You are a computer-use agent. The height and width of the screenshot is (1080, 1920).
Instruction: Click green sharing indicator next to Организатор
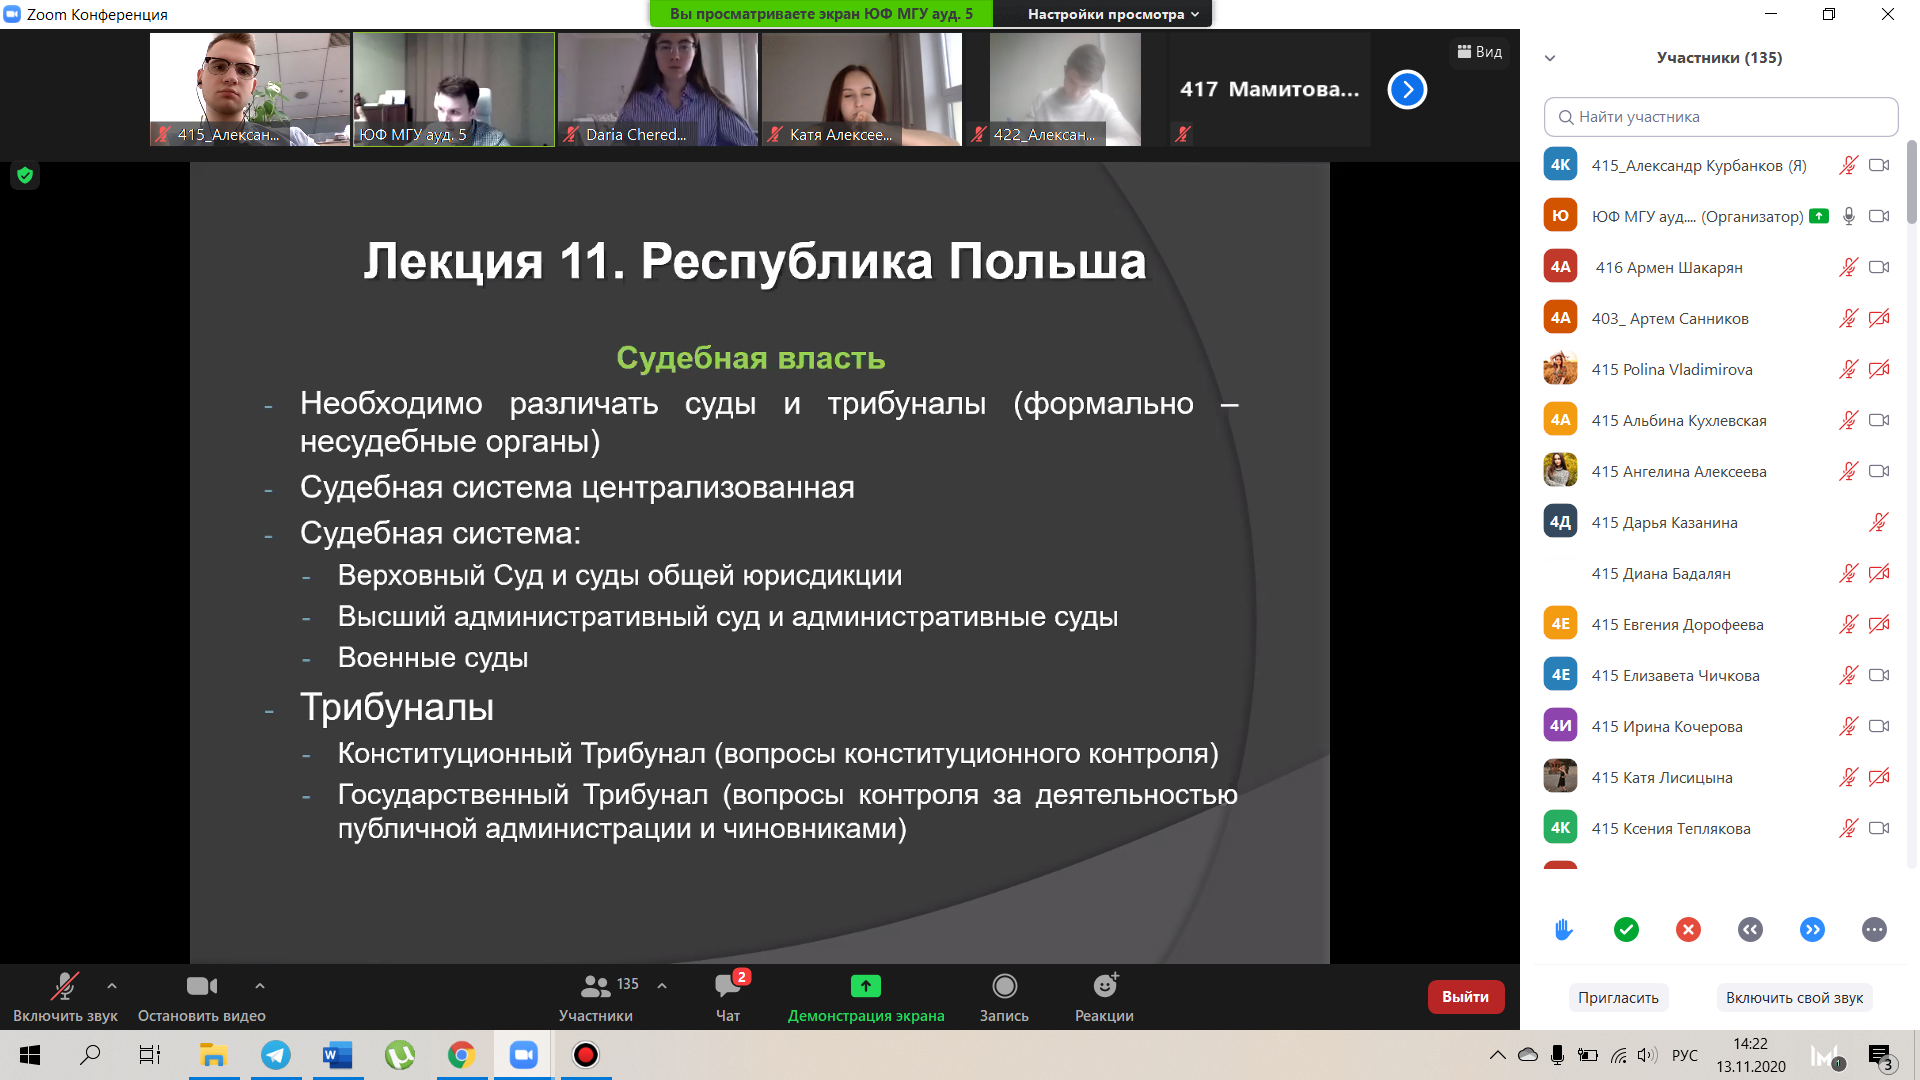[1819, 216]
